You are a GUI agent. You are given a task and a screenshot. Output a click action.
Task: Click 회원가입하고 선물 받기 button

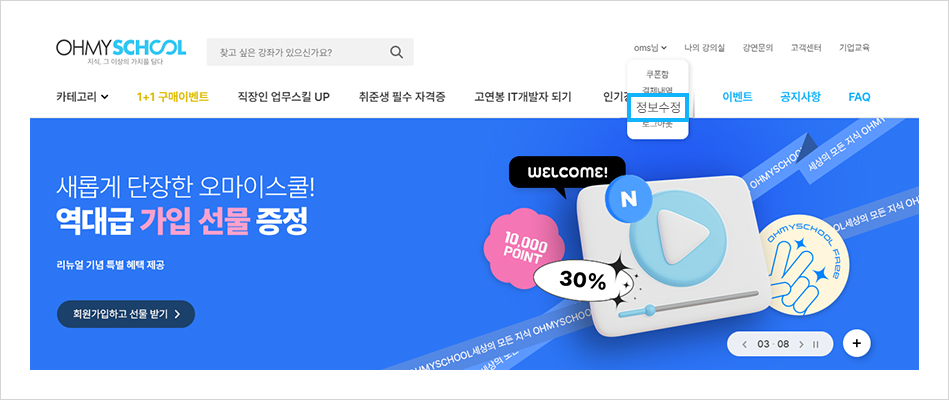coord(126,314)
